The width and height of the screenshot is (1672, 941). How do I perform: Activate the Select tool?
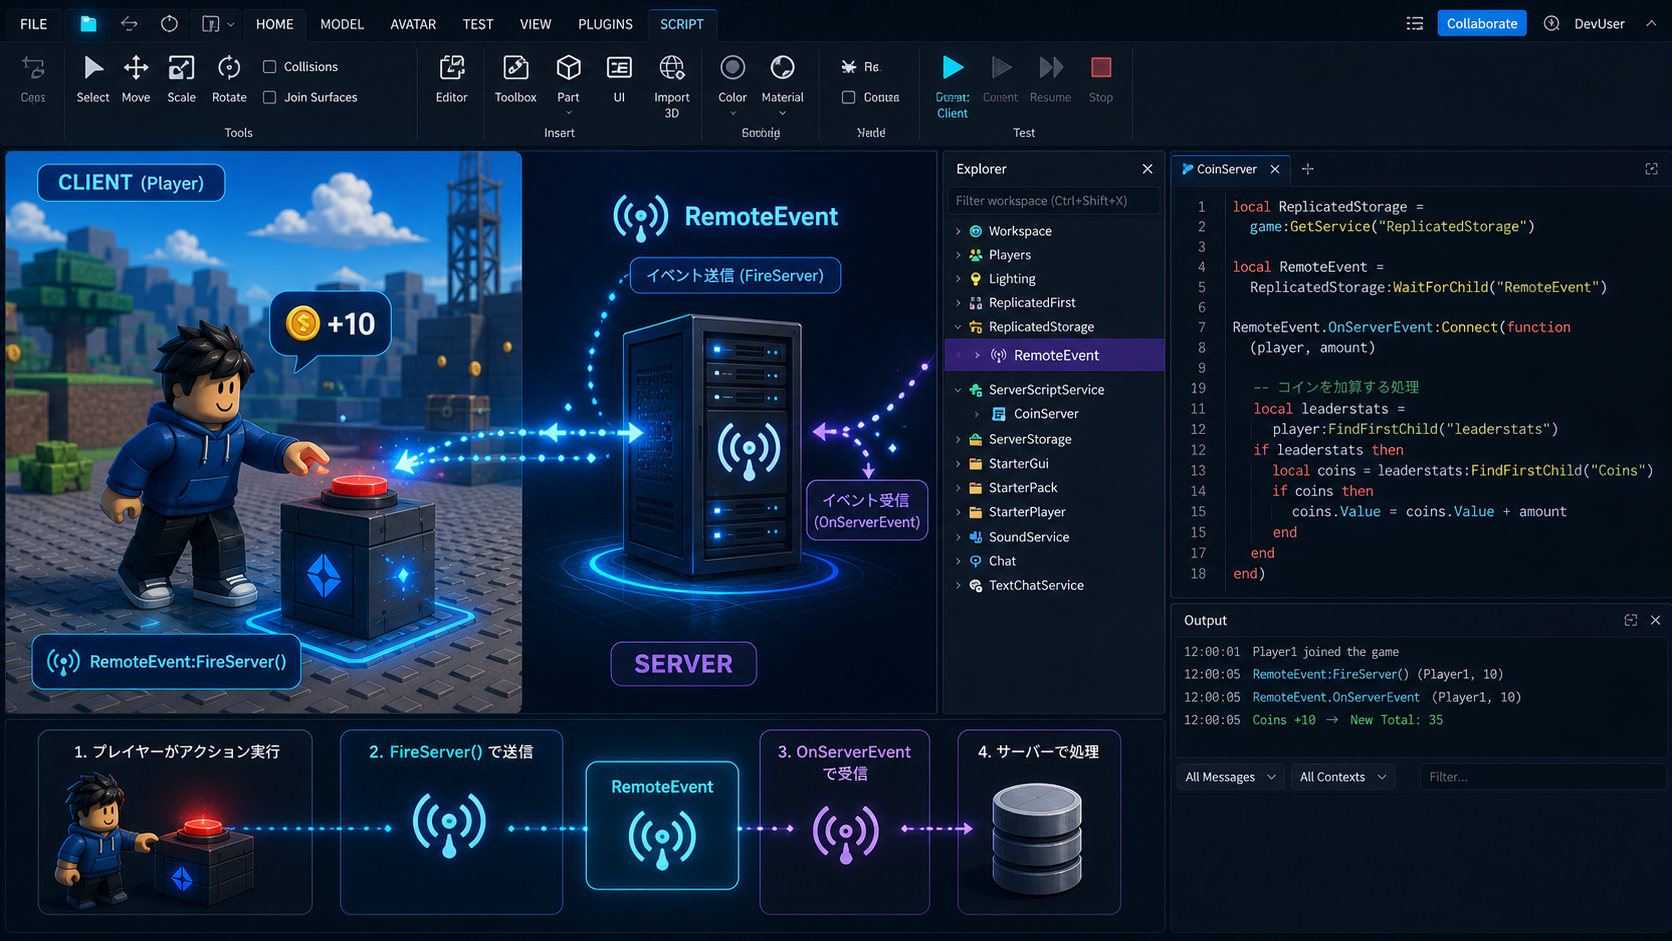click(93, 79)
